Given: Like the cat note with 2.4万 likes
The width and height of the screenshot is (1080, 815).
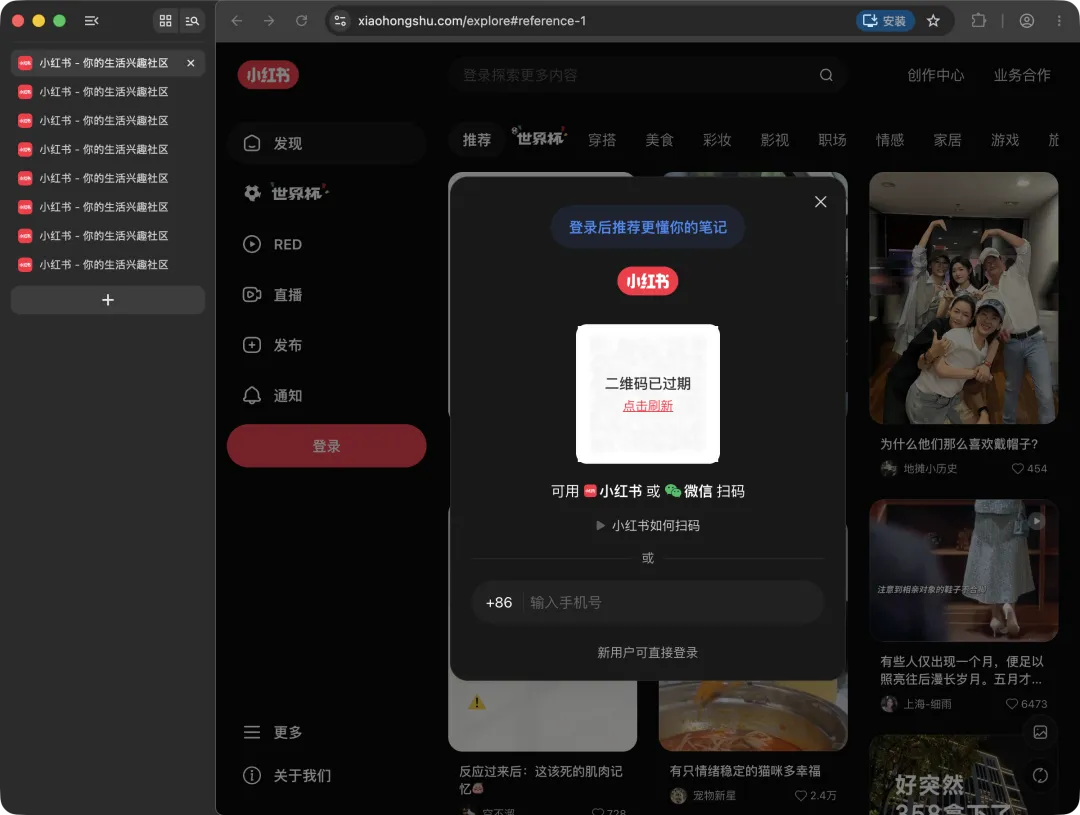Looking at the screenshot, I should coord(816,795).
